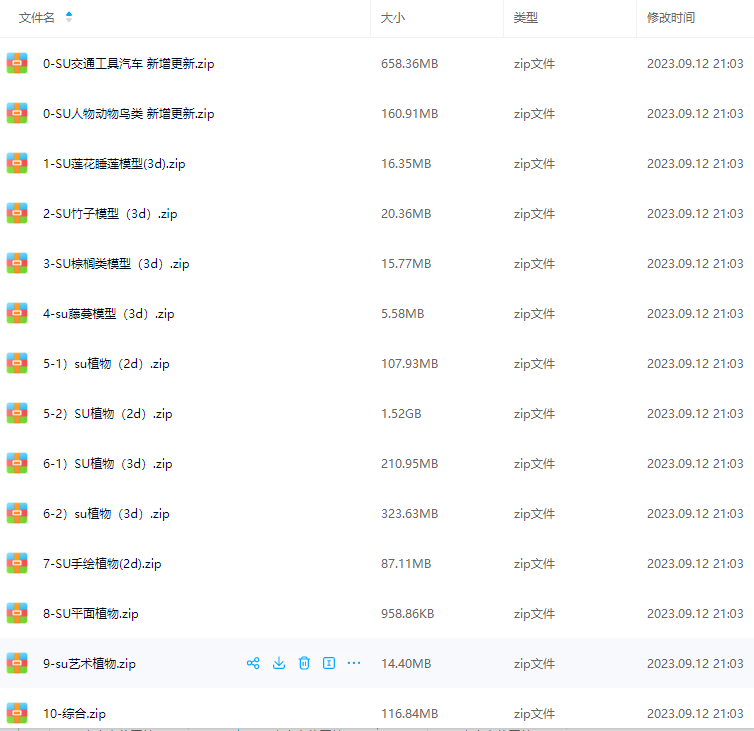Open the 5-2）SU植物（2d）.zip entry
754x731 pixels.
click(108, 414)
